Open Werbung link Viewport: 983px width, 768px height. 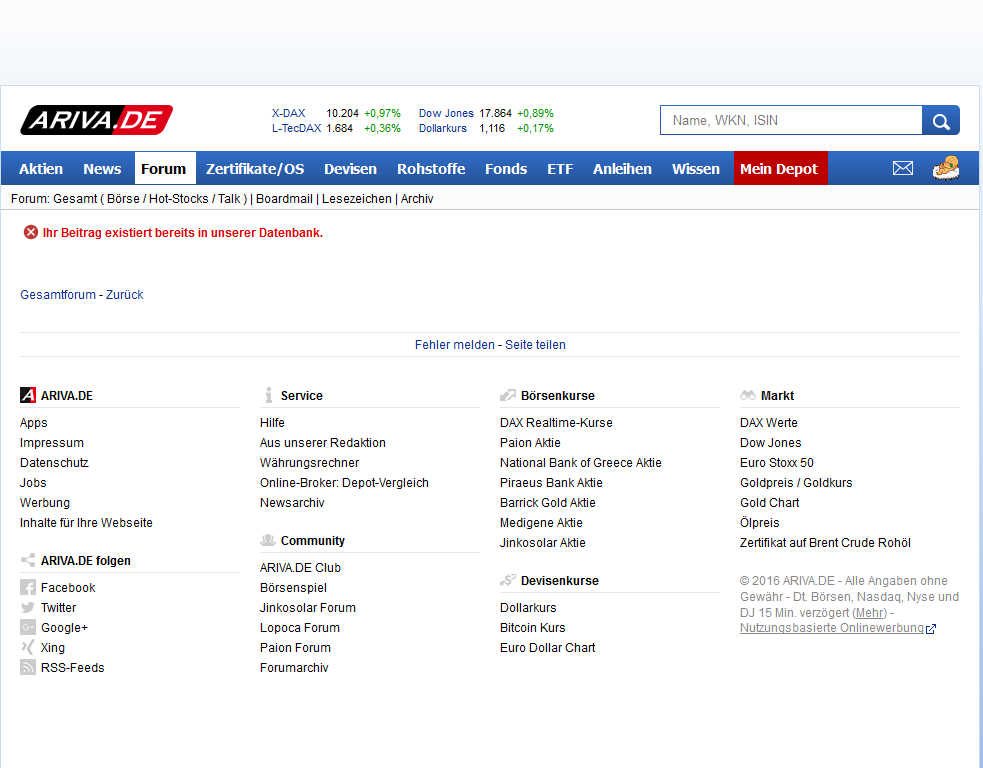click(x=45, y=503)
